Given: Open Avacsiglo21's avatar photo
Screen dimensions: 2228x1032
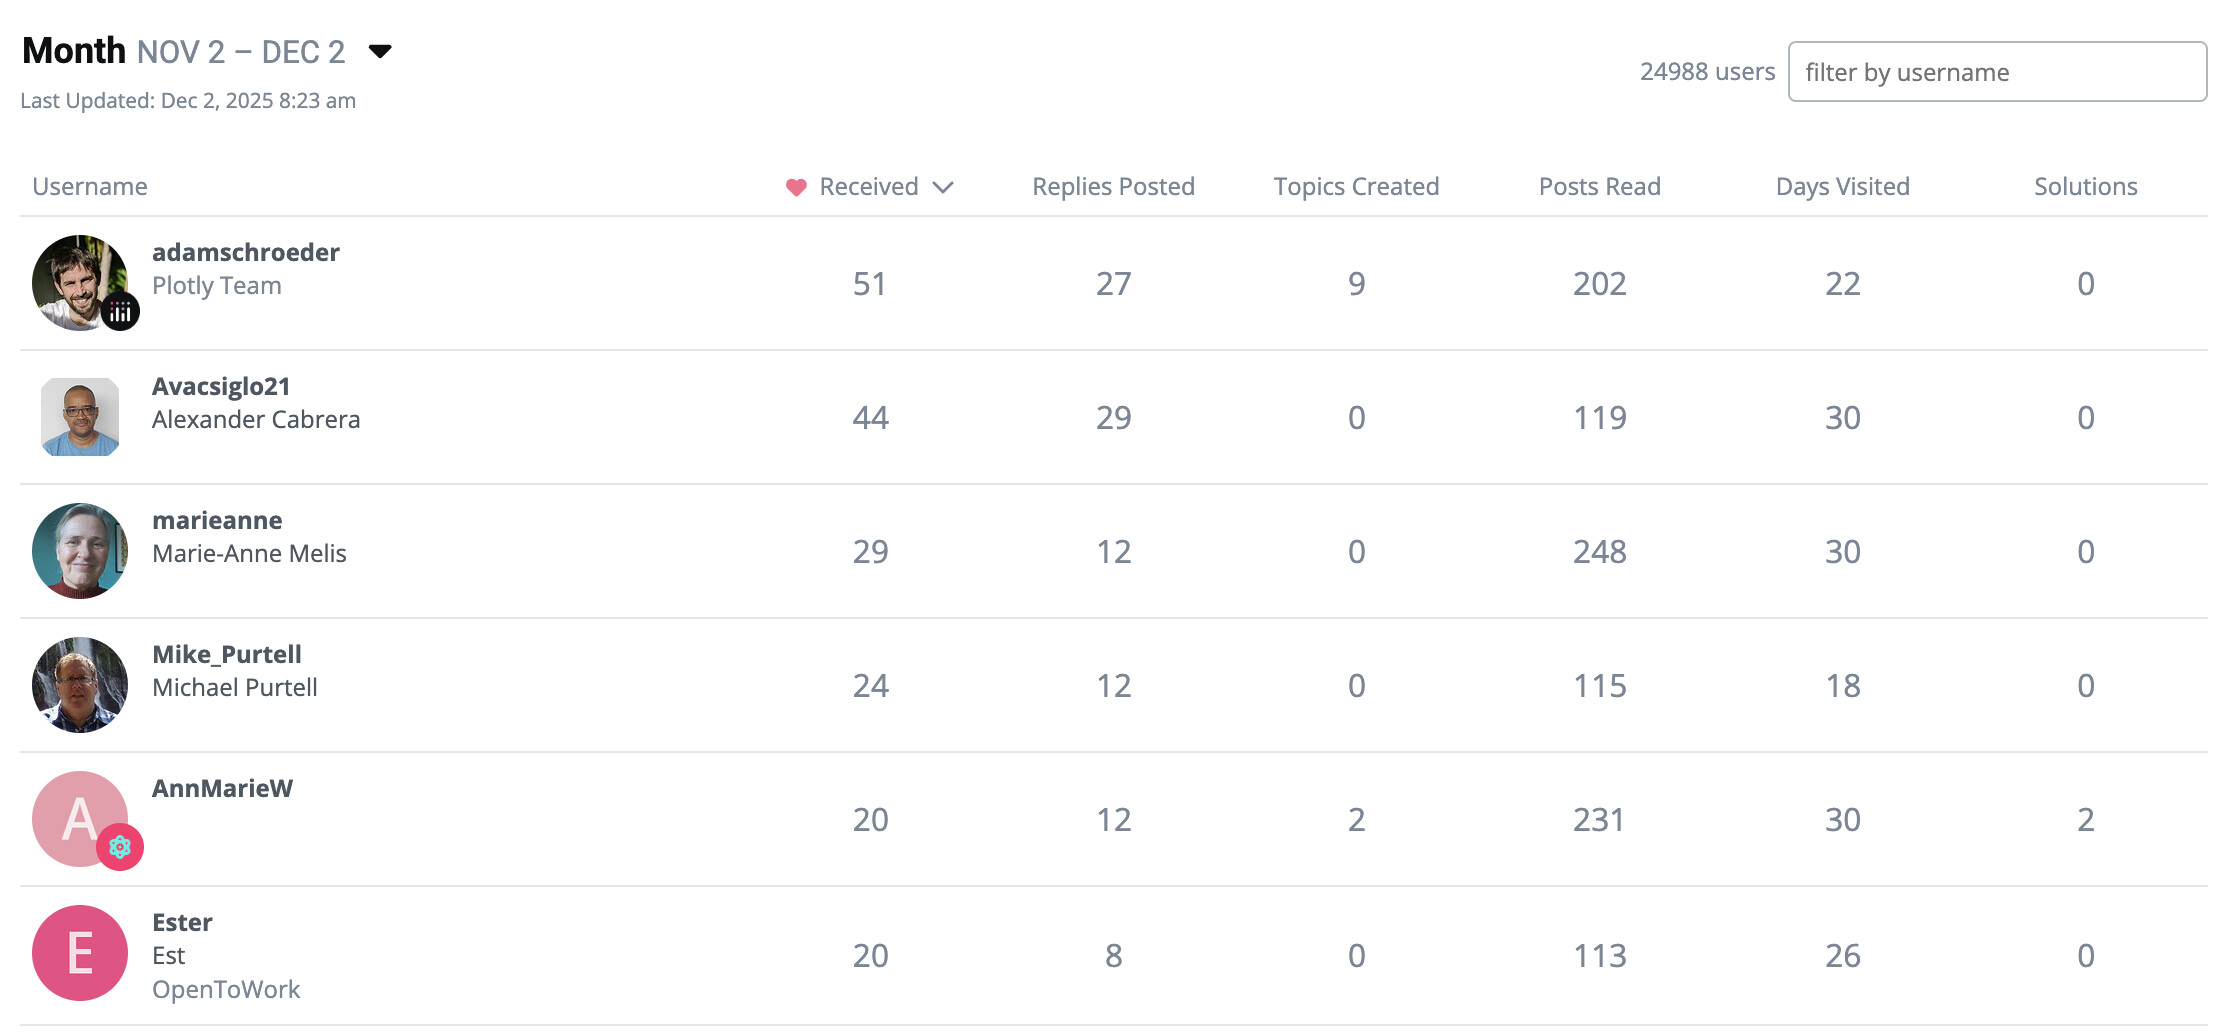Looking at the screenshot, I should point(80,417).
